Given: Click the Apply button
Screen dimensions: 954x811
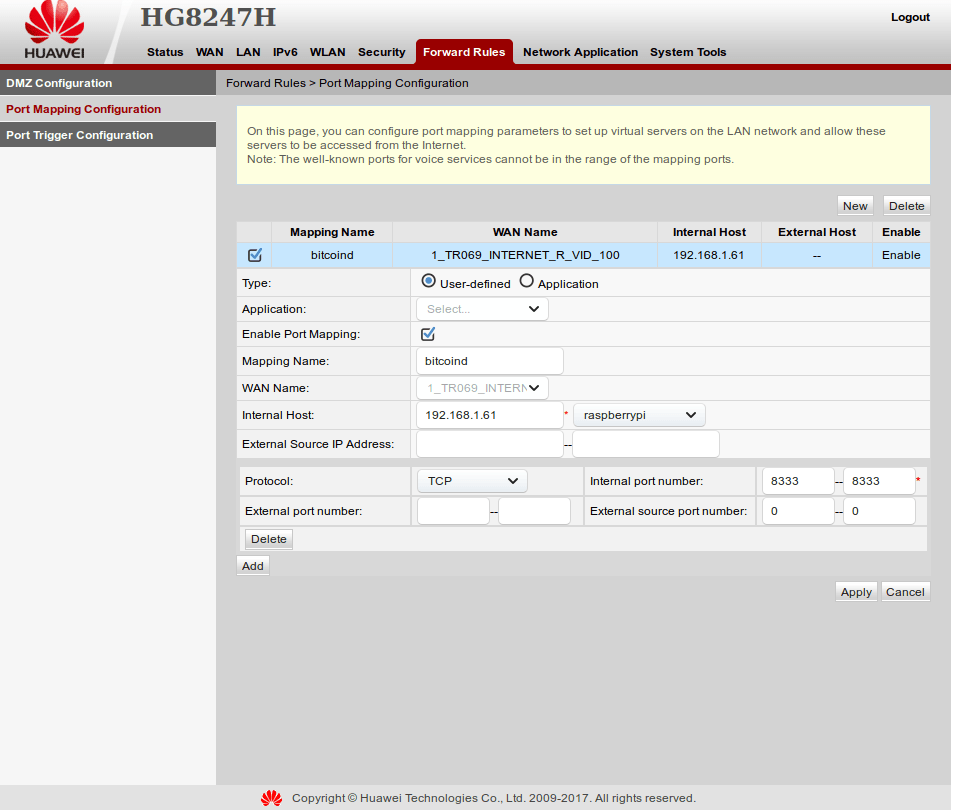Looking at the screenshot, I should pyautogui.click(x=856, y=592).
